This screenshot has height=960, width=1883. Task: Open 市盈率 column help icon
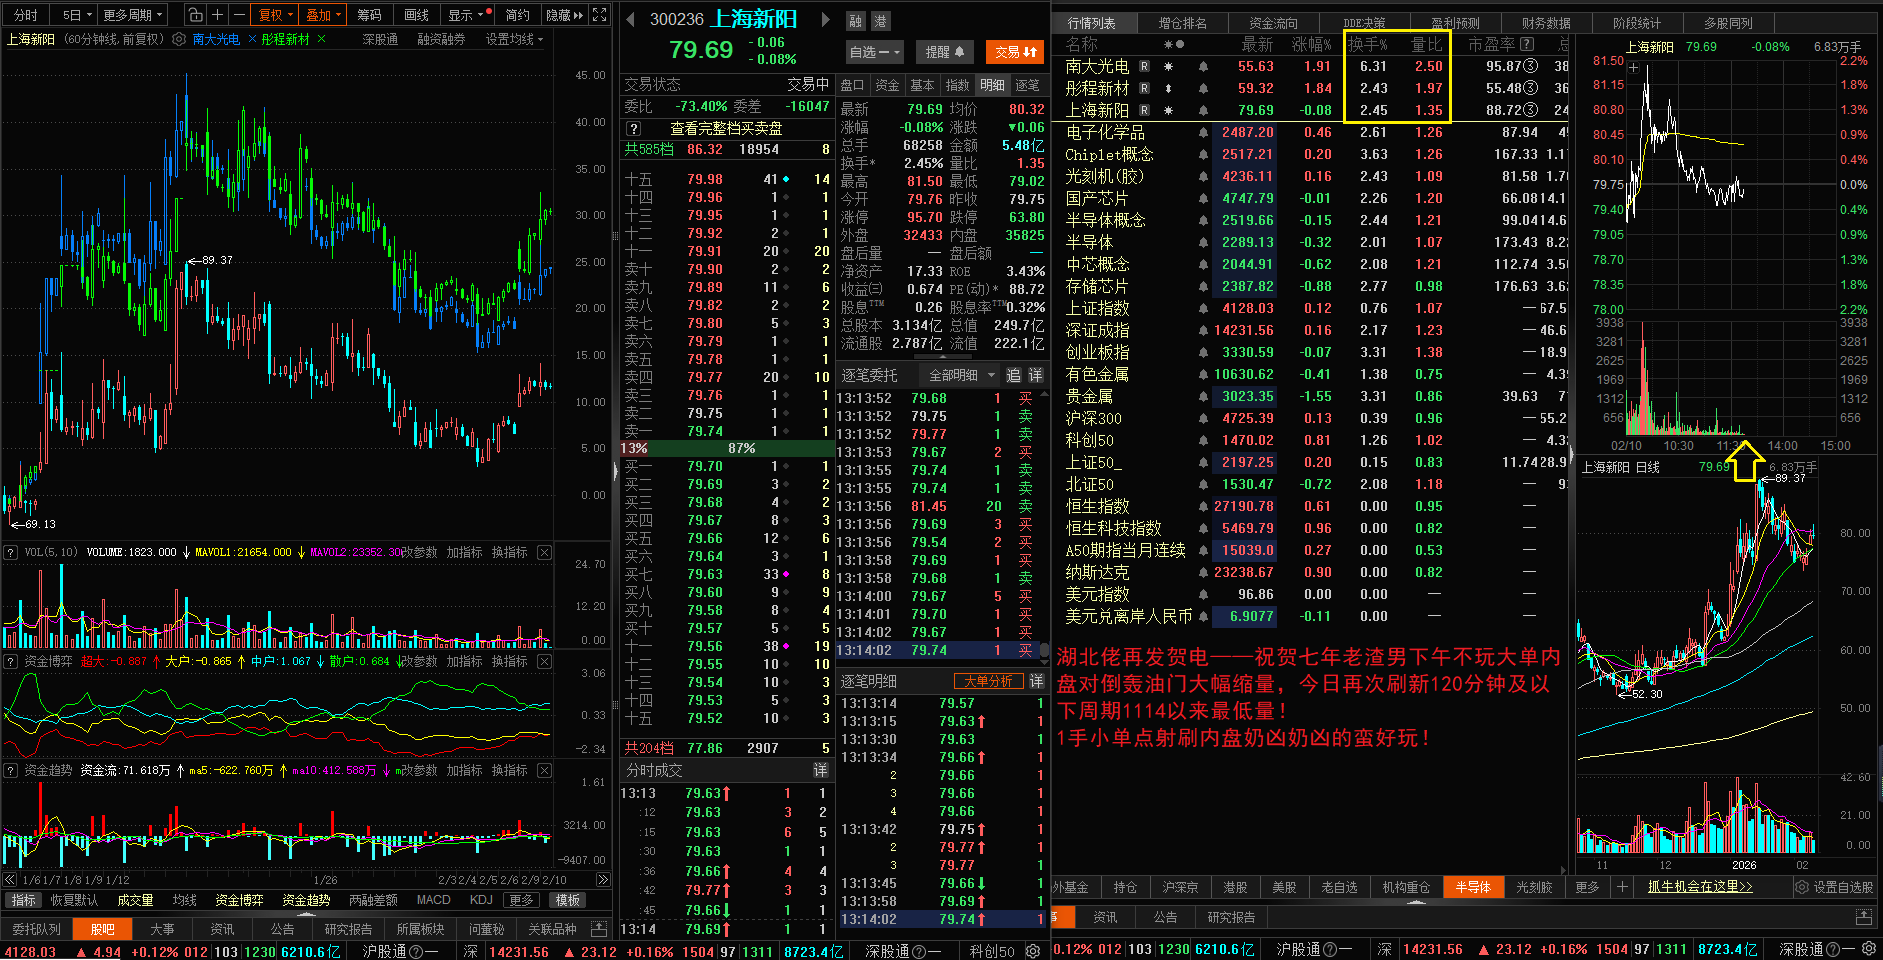tap(1527, 44)
